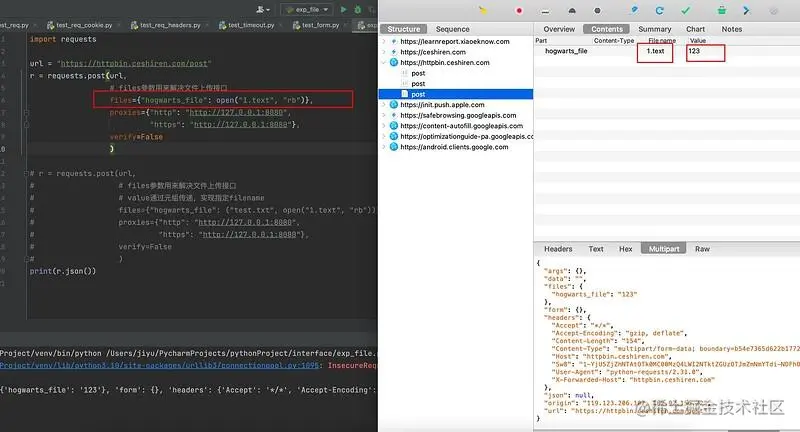The image size is (800, 432).
Task: Open the user account icon dropdown in PyCharm
Action: pos(263,9)
